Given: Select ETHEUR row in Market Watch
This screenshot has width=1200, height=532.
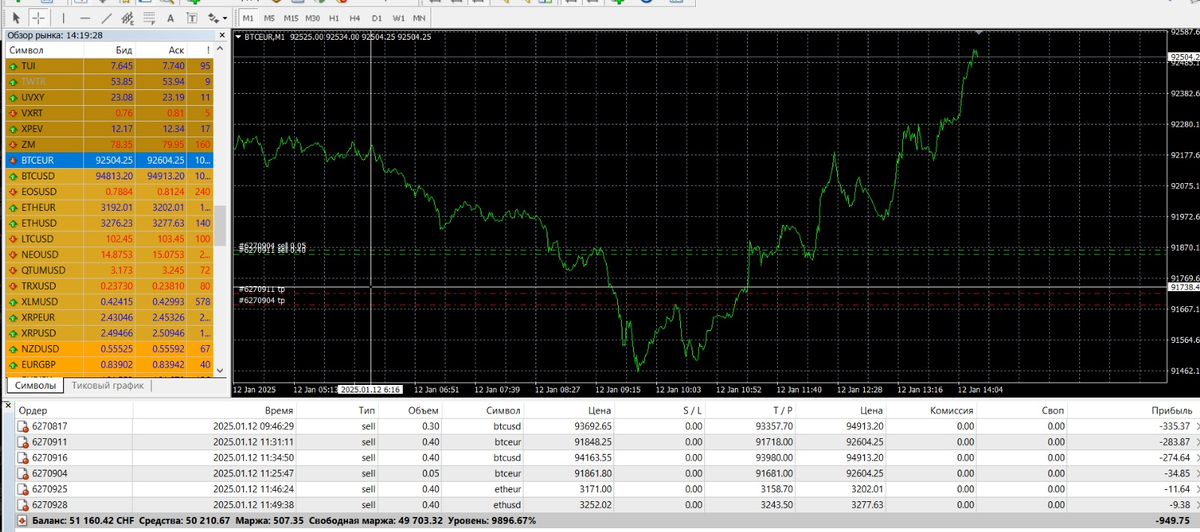Looking at the screenshot, I should tap(108, 207).
